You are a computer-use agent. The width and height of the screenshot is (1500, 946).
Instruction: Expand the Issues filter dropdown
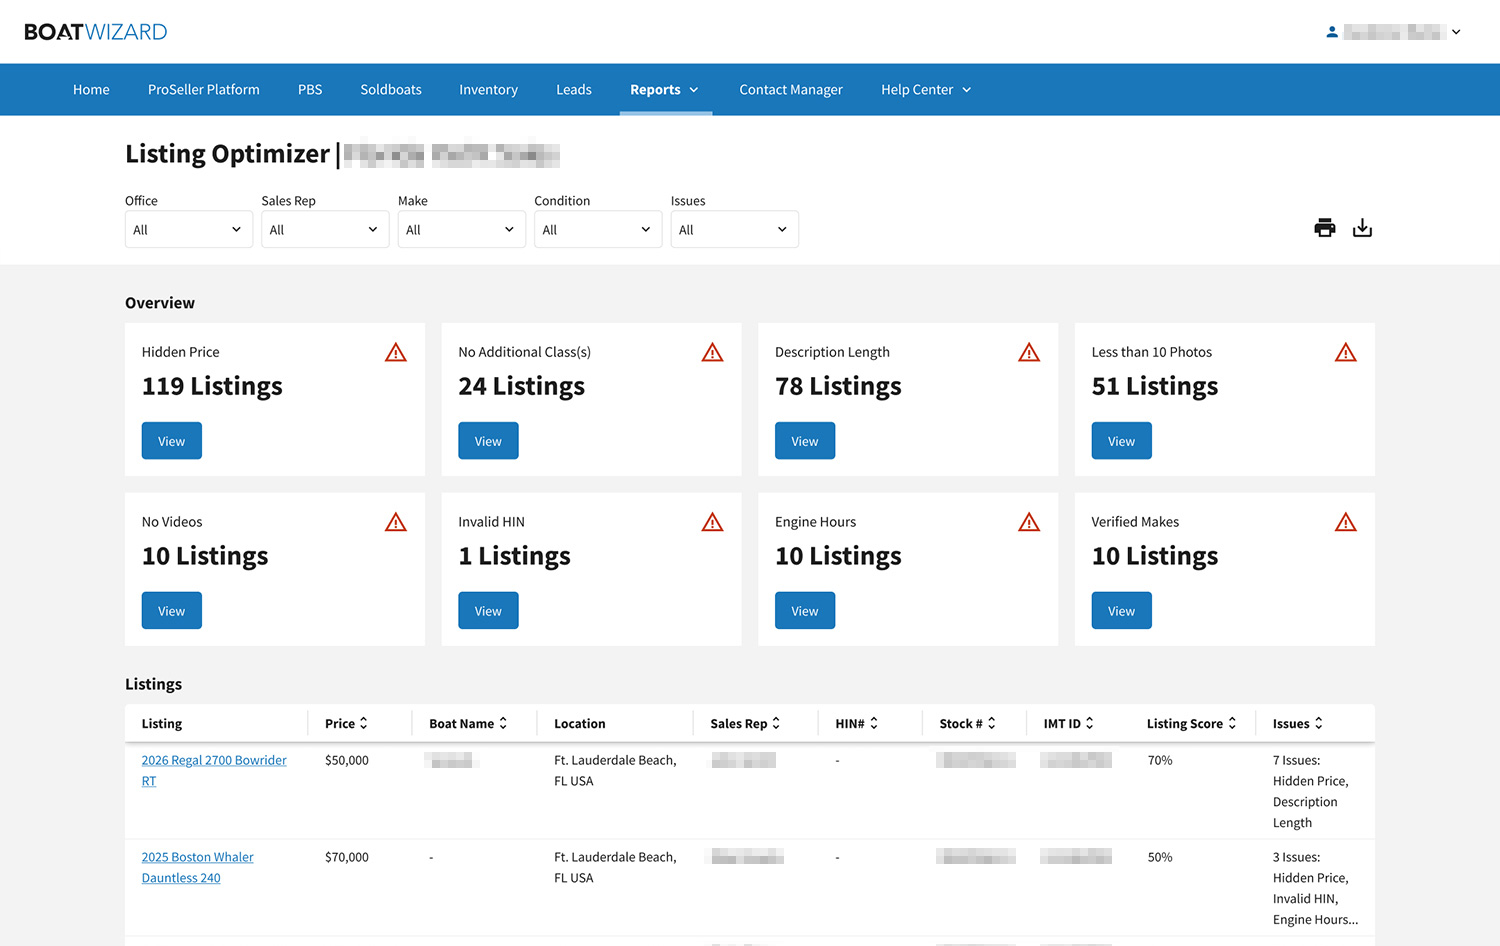(x=733, y=229)
